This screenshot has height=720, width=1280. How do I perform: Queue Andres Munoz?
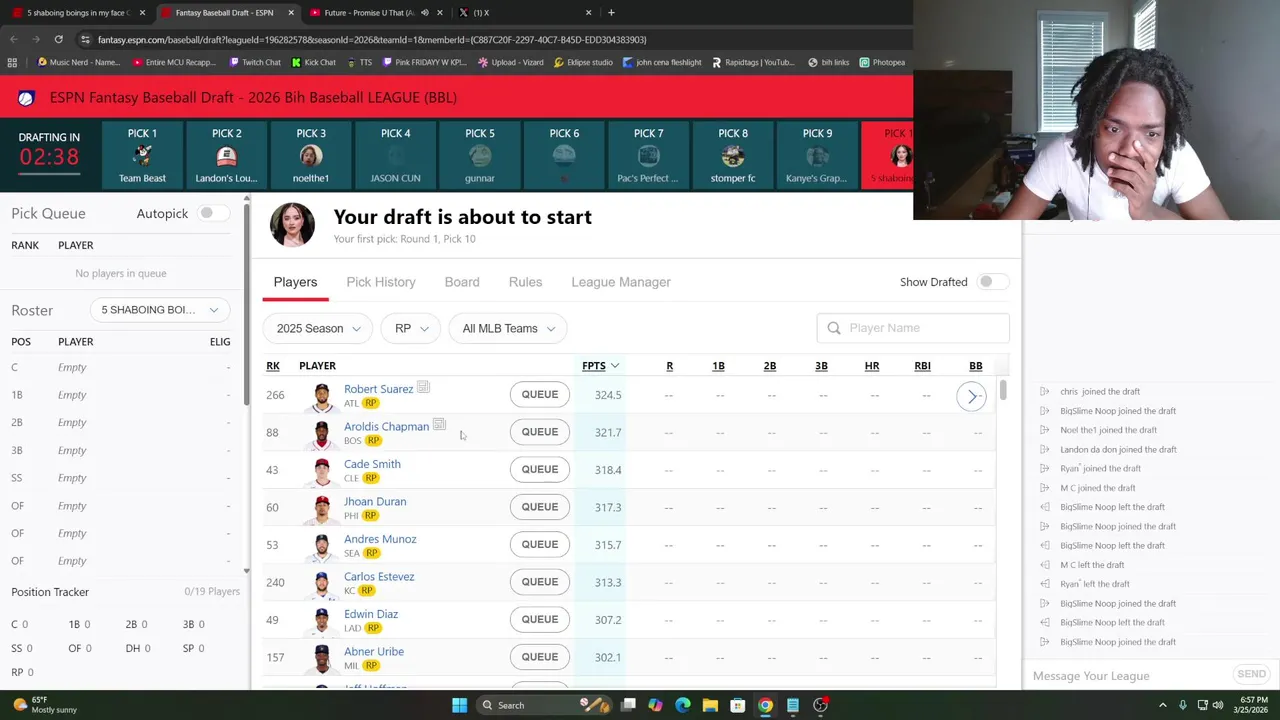[539, 544]
